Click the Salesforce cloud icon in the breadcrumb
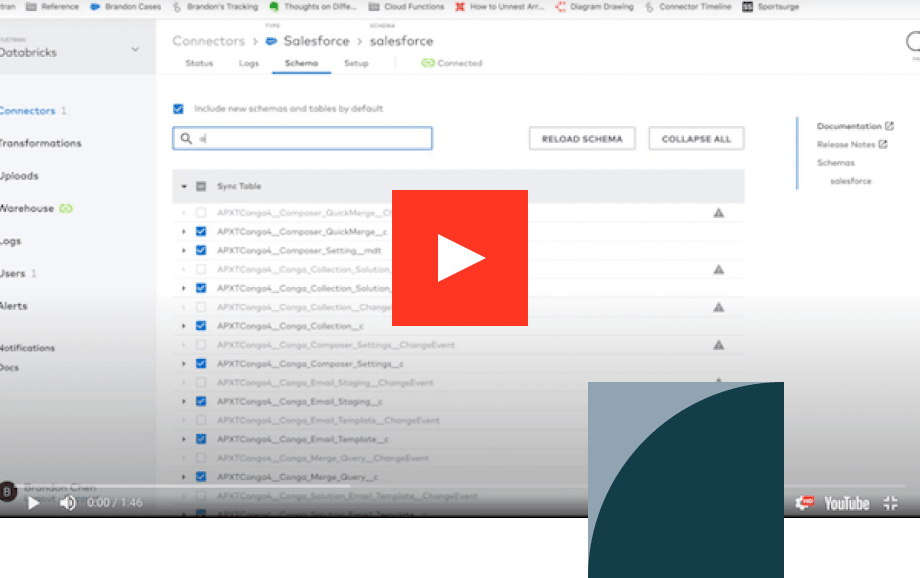The width and height of the screenshot is (920, 578). (x=271, y=41)
